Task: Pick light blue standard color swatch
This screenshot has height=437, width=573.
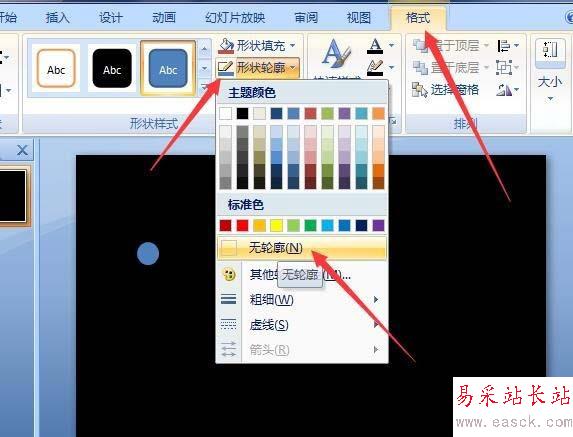Action: [327, 225]
